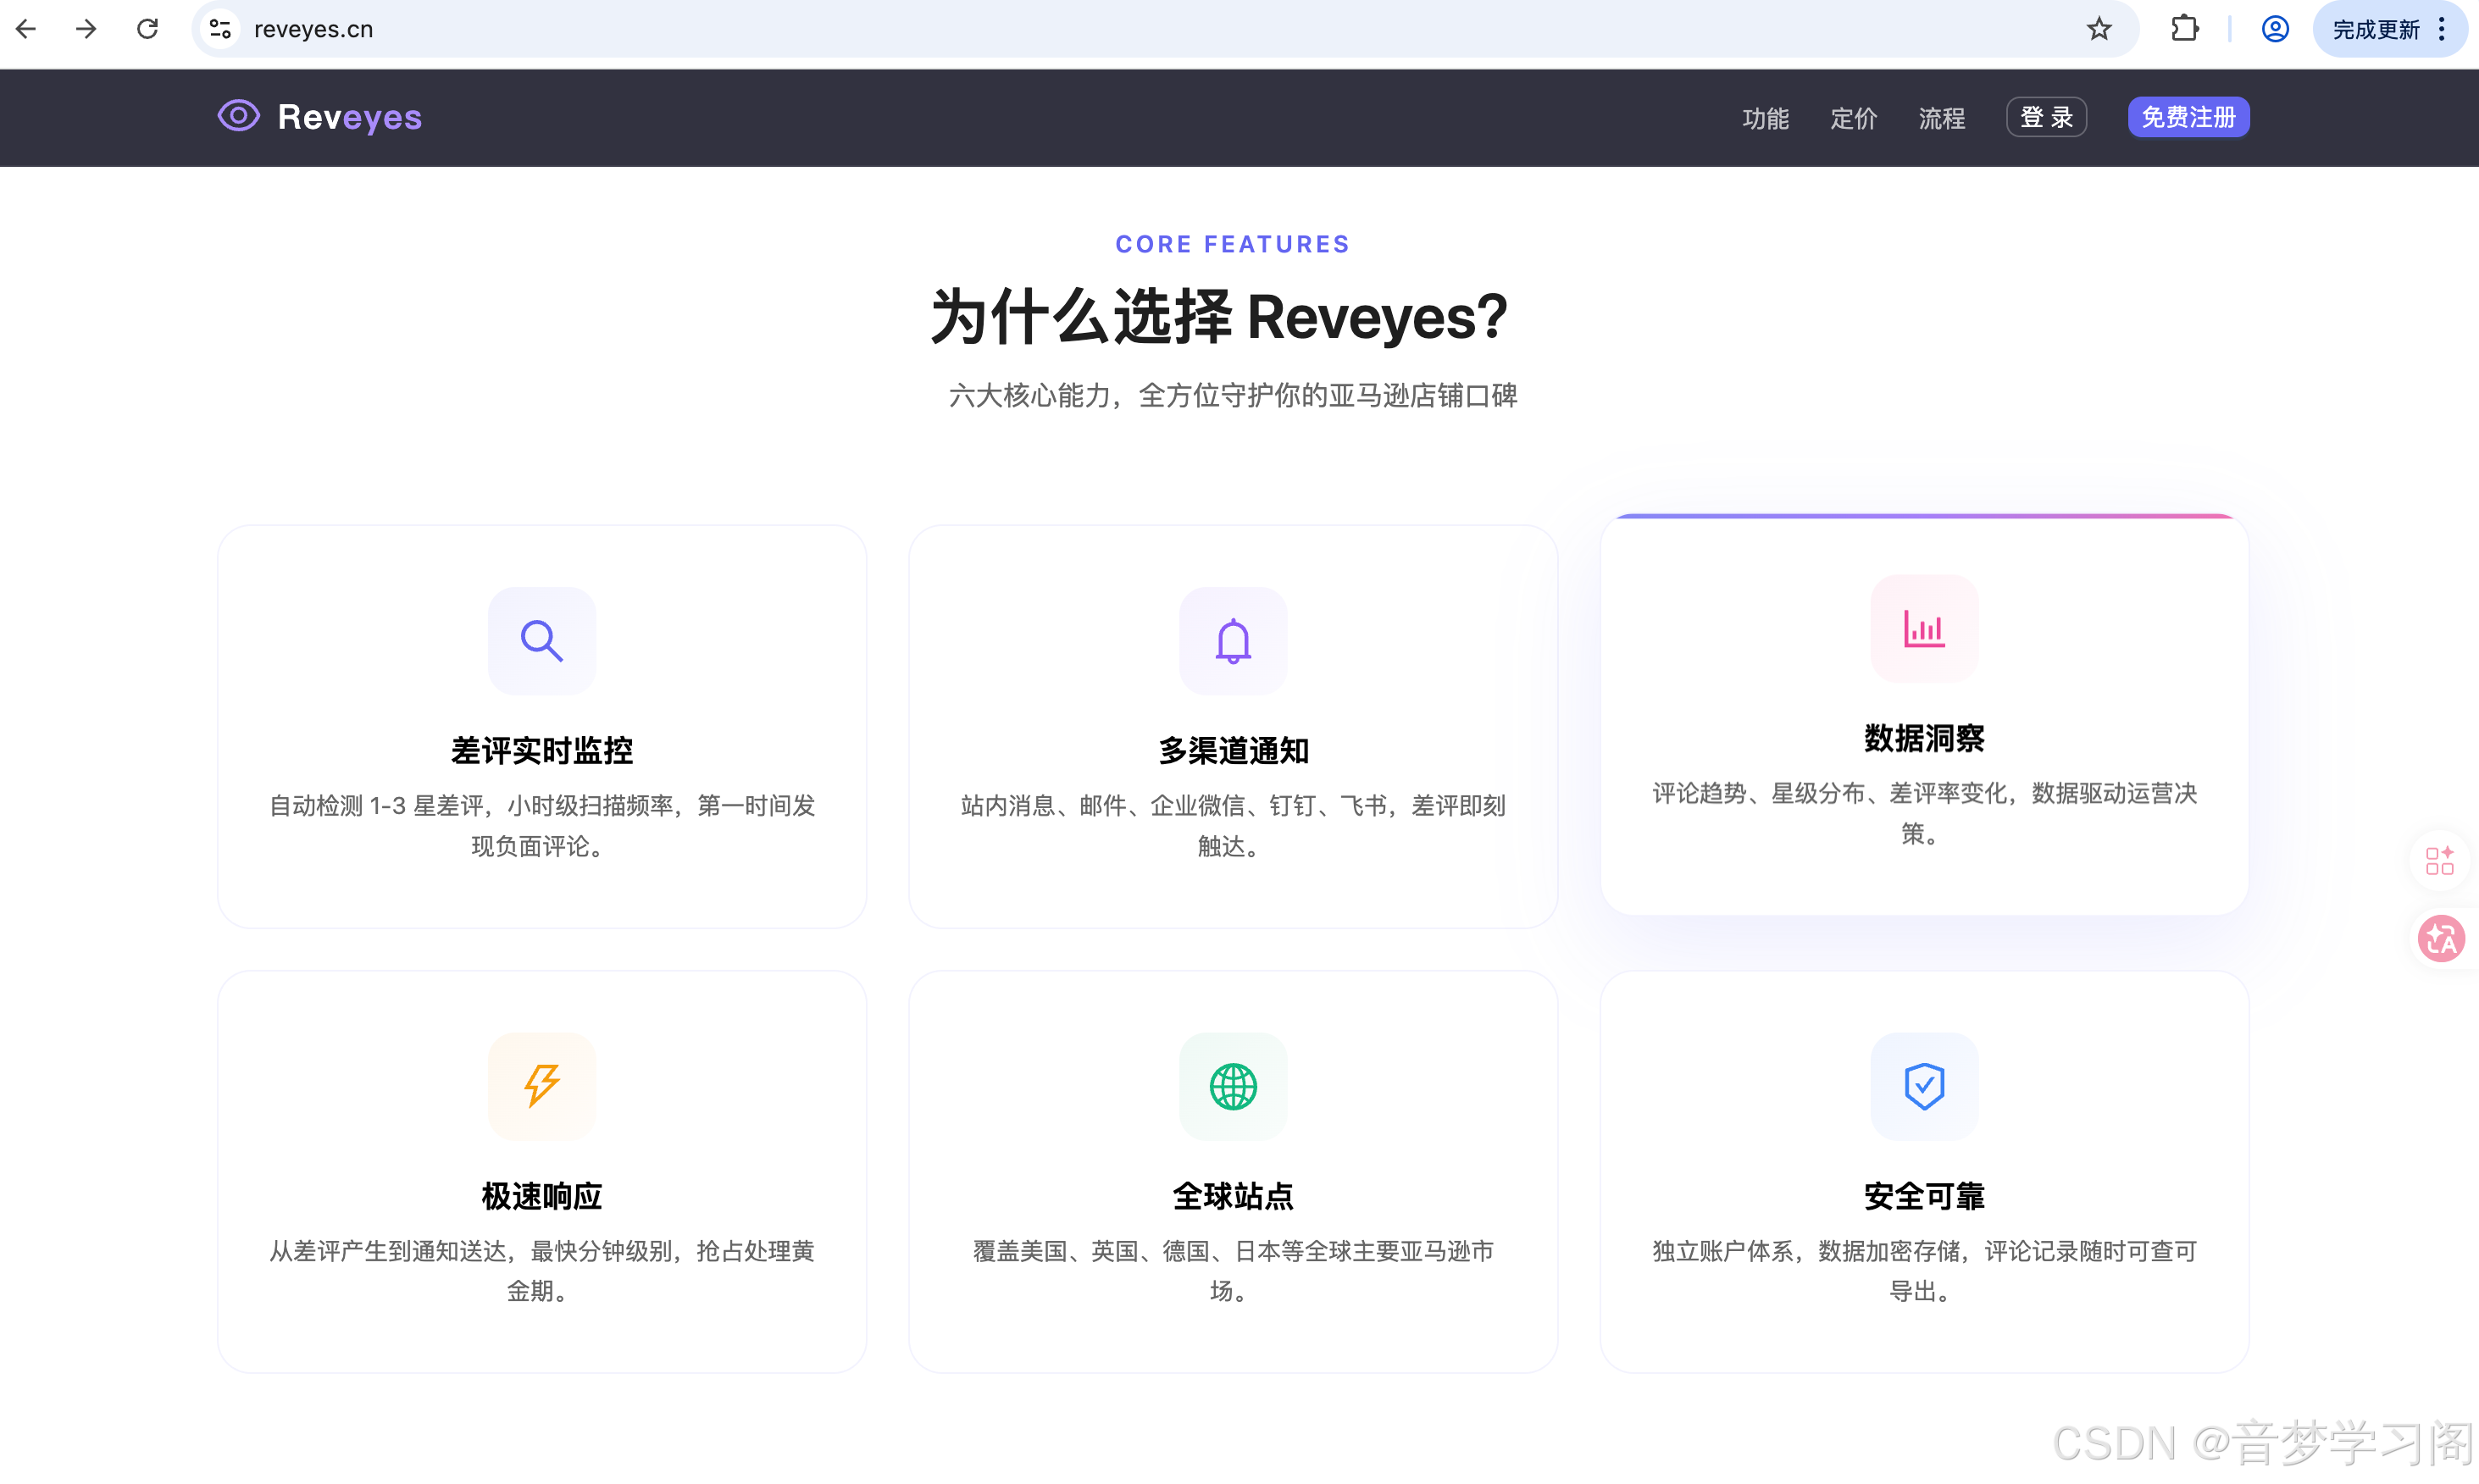The width and height of the screenshot is (2479, 1484).
Task: Click the globe icon for 全球站点
Action: pos(1233,1085)
